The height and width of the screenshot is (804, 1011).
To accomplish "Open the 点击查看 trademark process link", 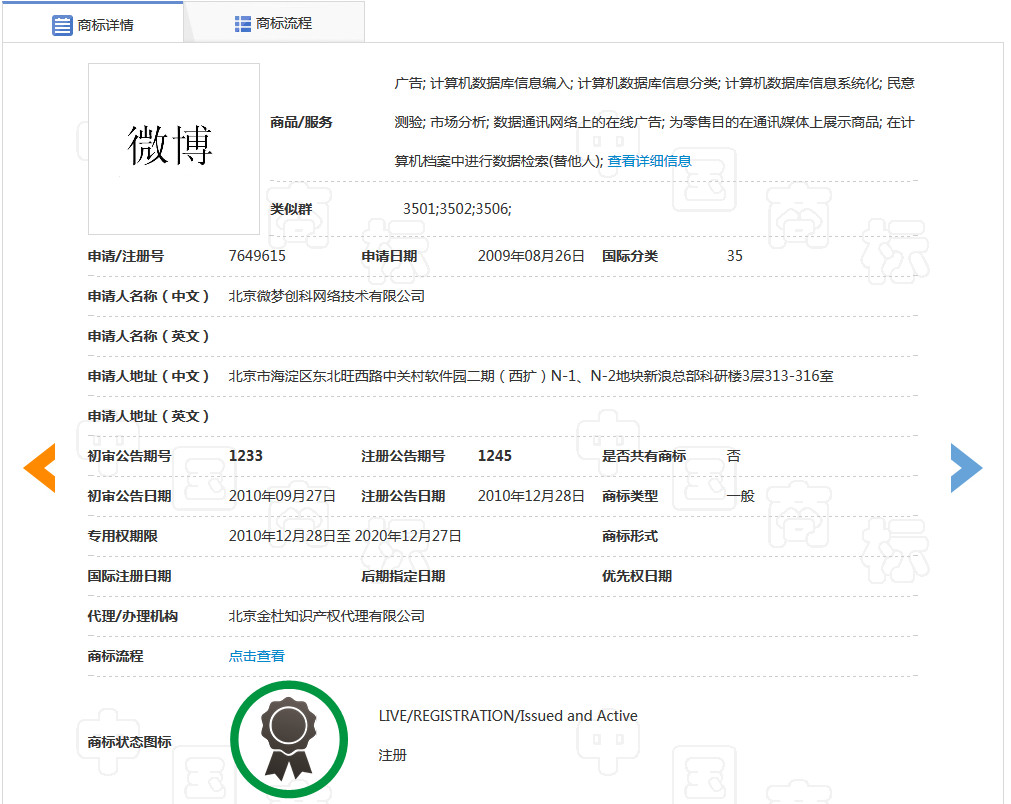I will tap(257, 656).
